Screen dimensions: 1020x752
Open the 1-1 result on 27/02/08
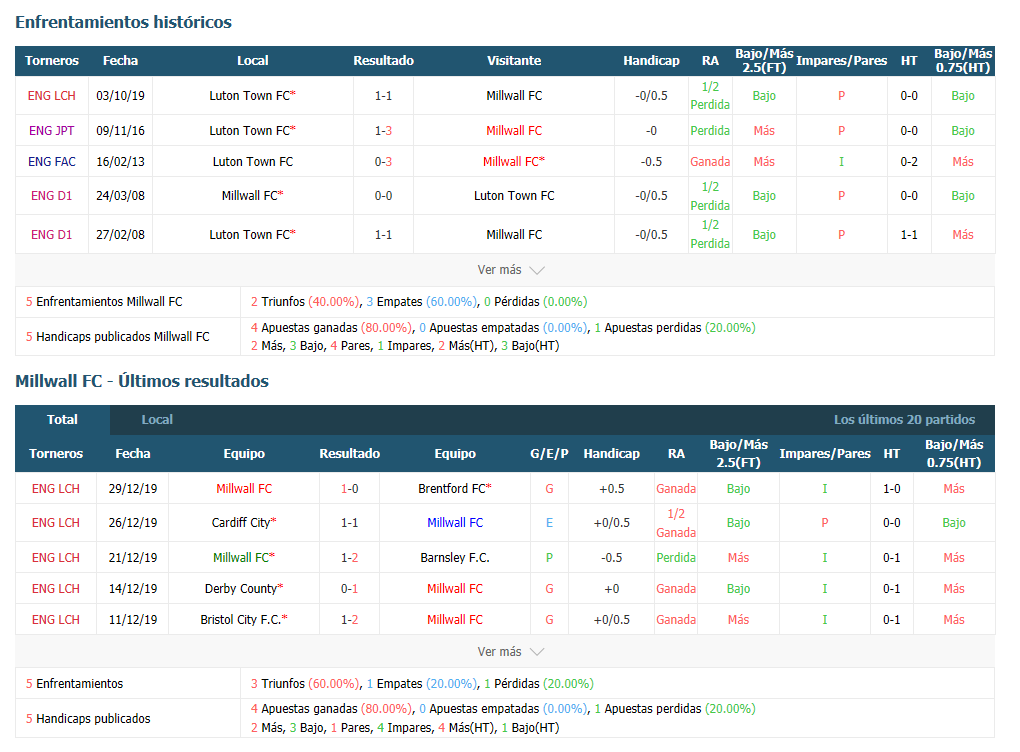point(383,235)
